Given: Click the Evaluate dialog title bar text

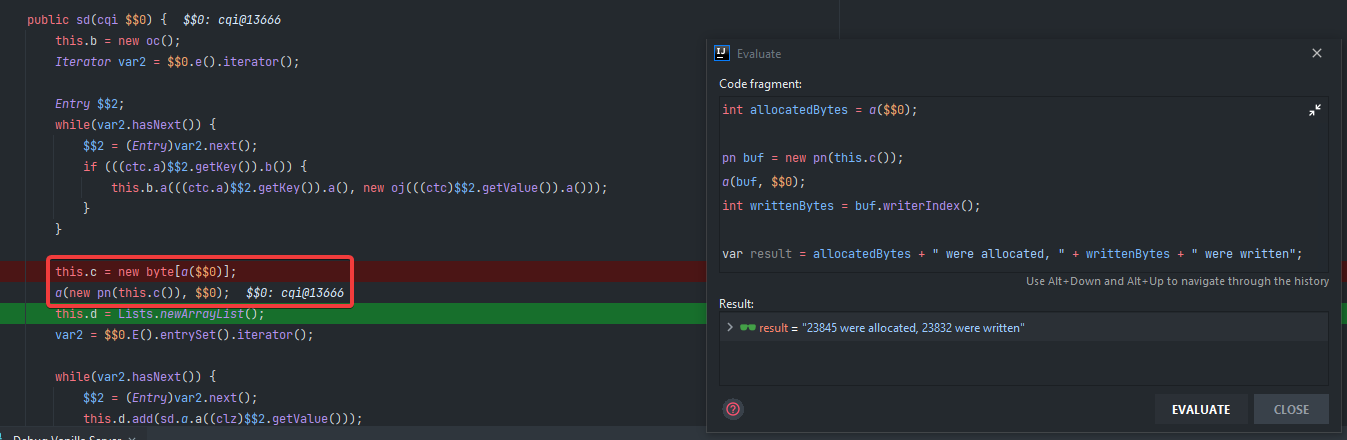Looking at the screenshot, I should pos(759,54).
